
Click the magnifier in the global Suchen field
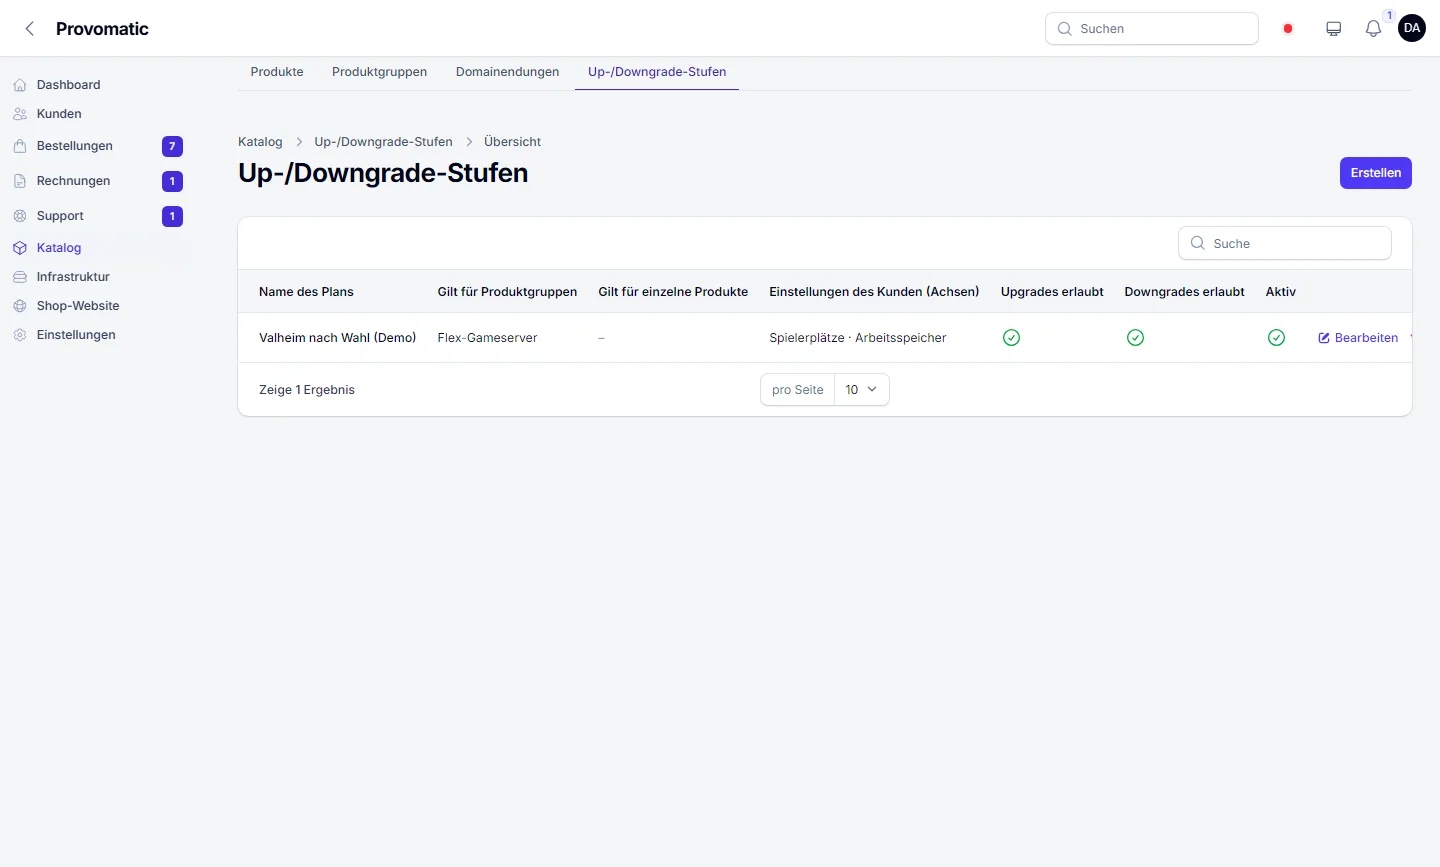(x=1065, y=29)
